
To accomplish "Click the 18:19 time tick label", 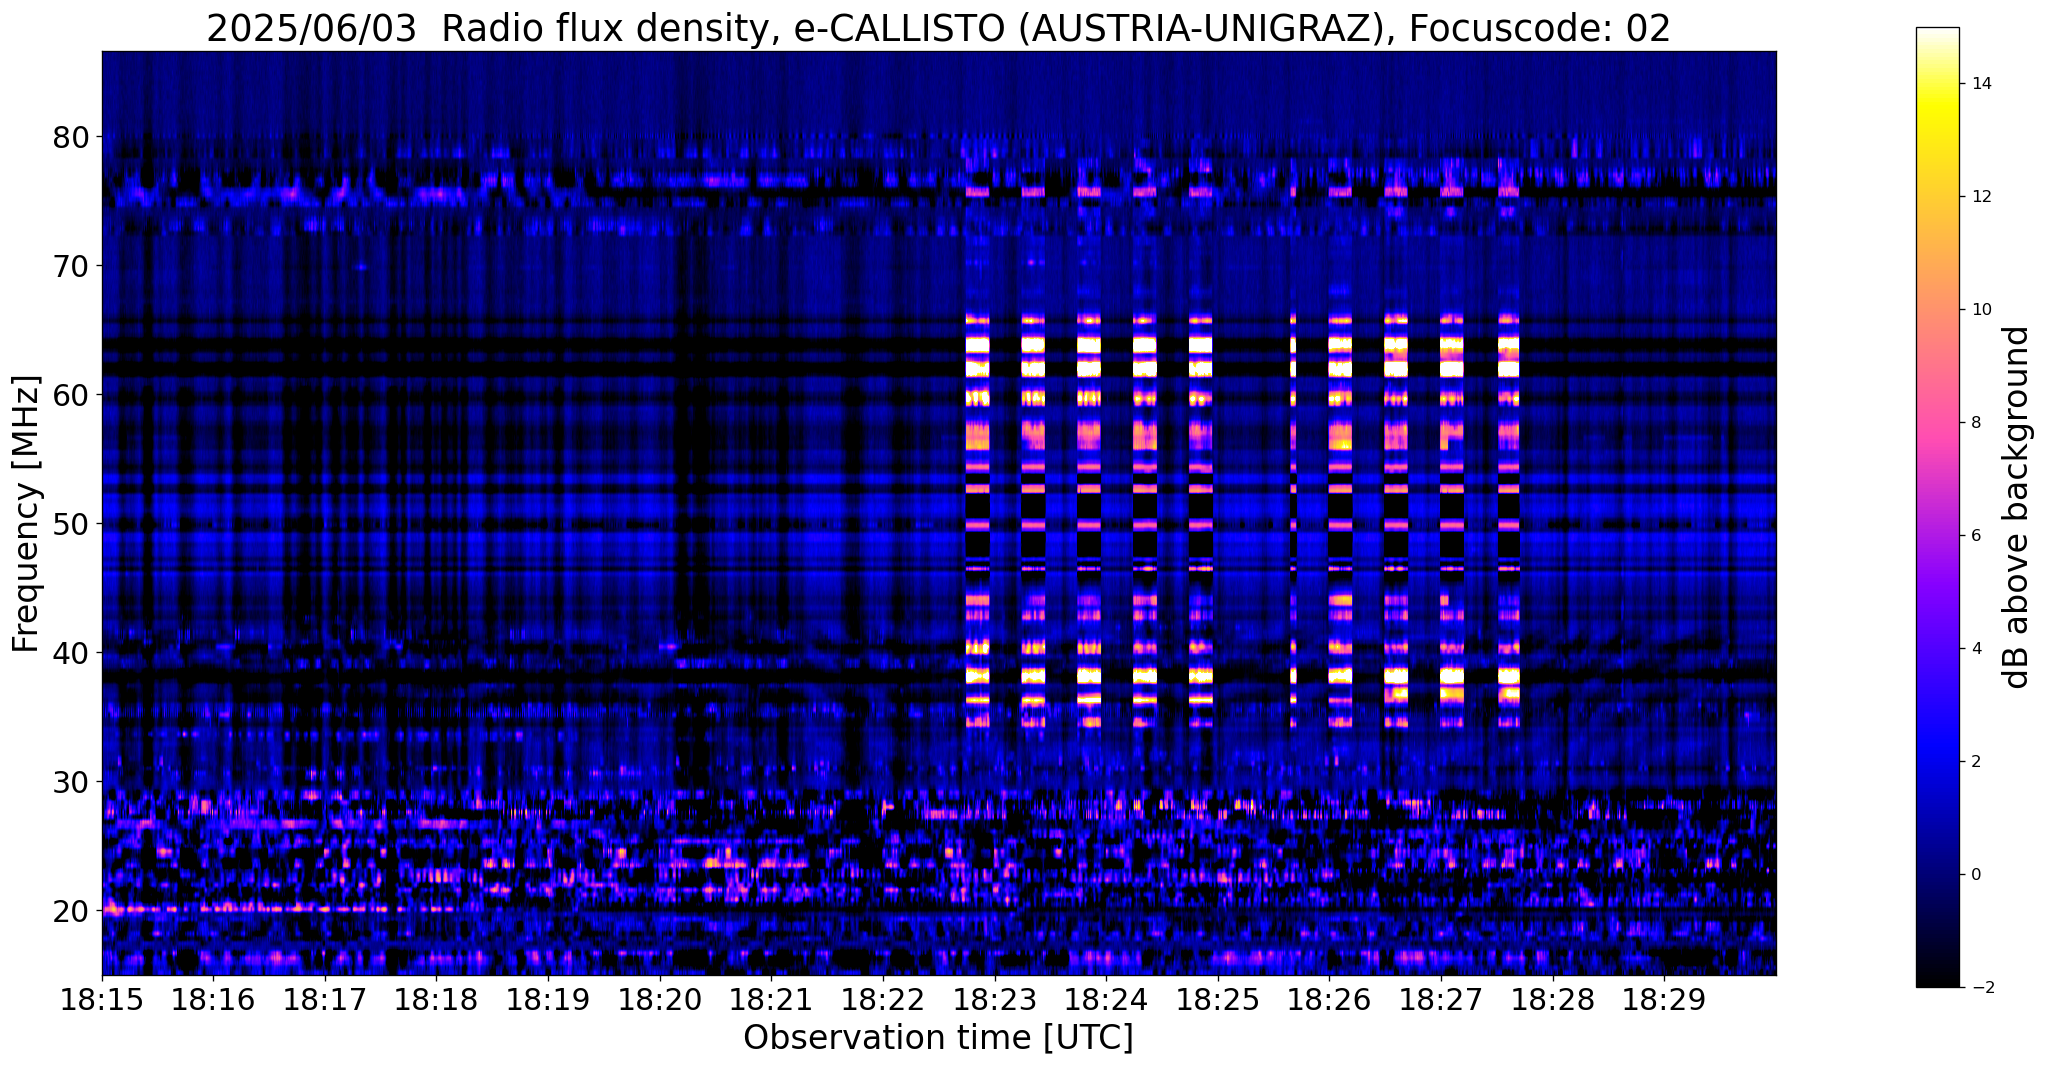I will [548, 1000].
